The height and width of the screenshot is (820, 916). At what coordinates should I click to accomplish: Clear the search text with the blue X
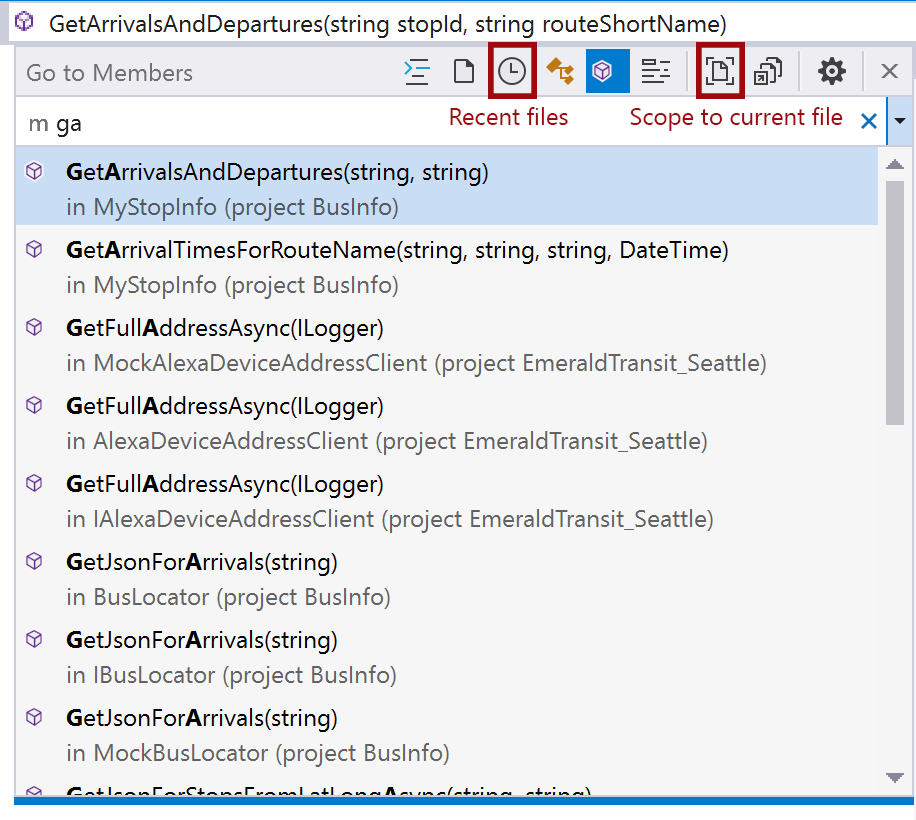pyautogui.click(x=869, y=121)
